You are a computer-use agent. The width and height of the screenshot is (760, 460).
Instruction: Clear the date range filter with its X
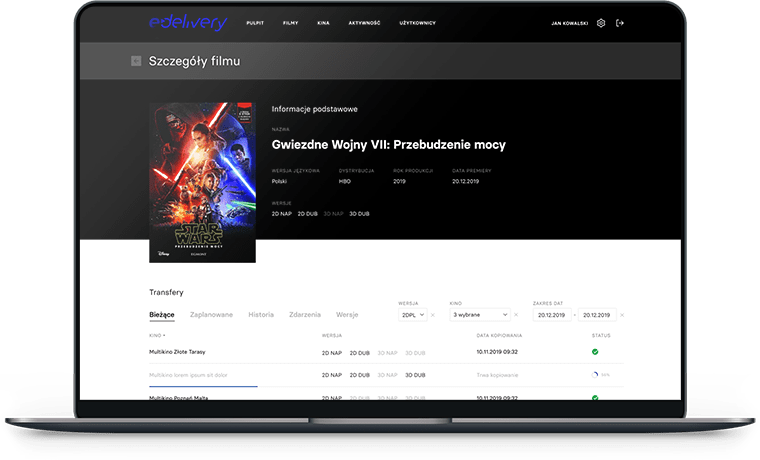coord(622,315)
